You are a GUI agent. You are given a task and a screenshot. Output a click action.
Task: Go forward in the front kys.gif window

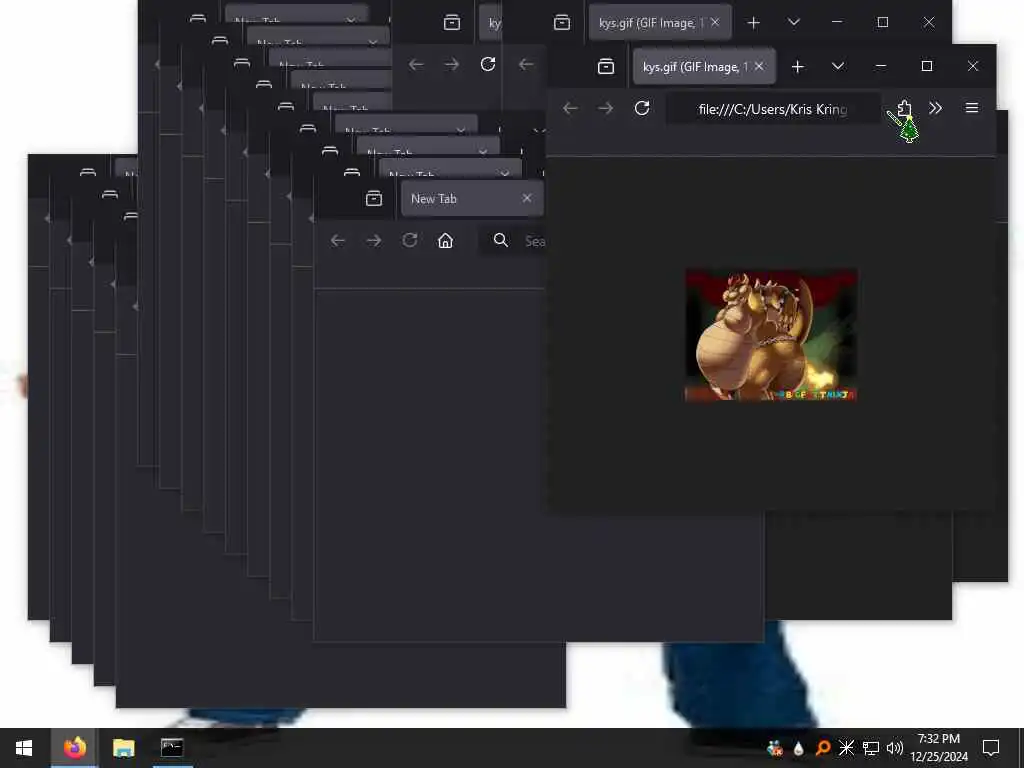[605, 108]
